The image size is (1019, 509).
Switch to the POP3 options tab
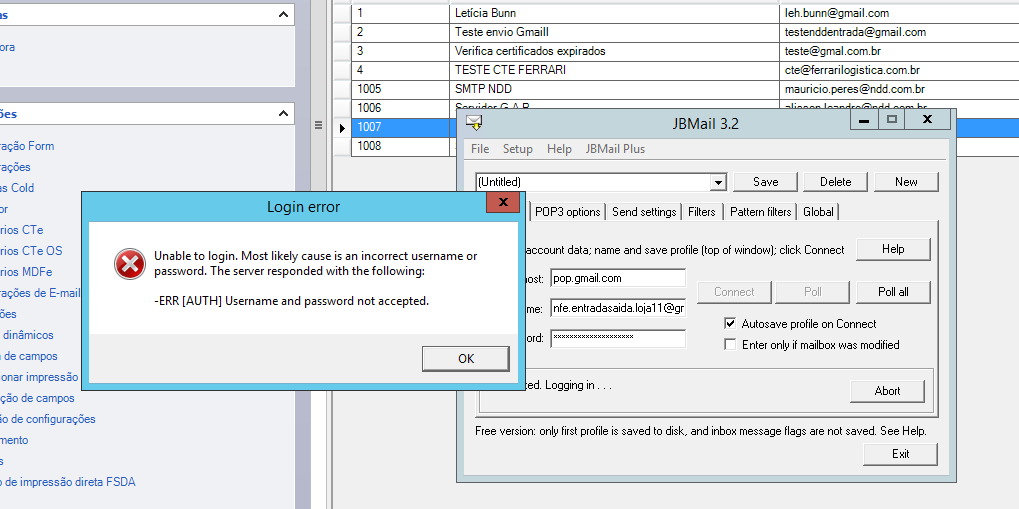click(568, 212)
